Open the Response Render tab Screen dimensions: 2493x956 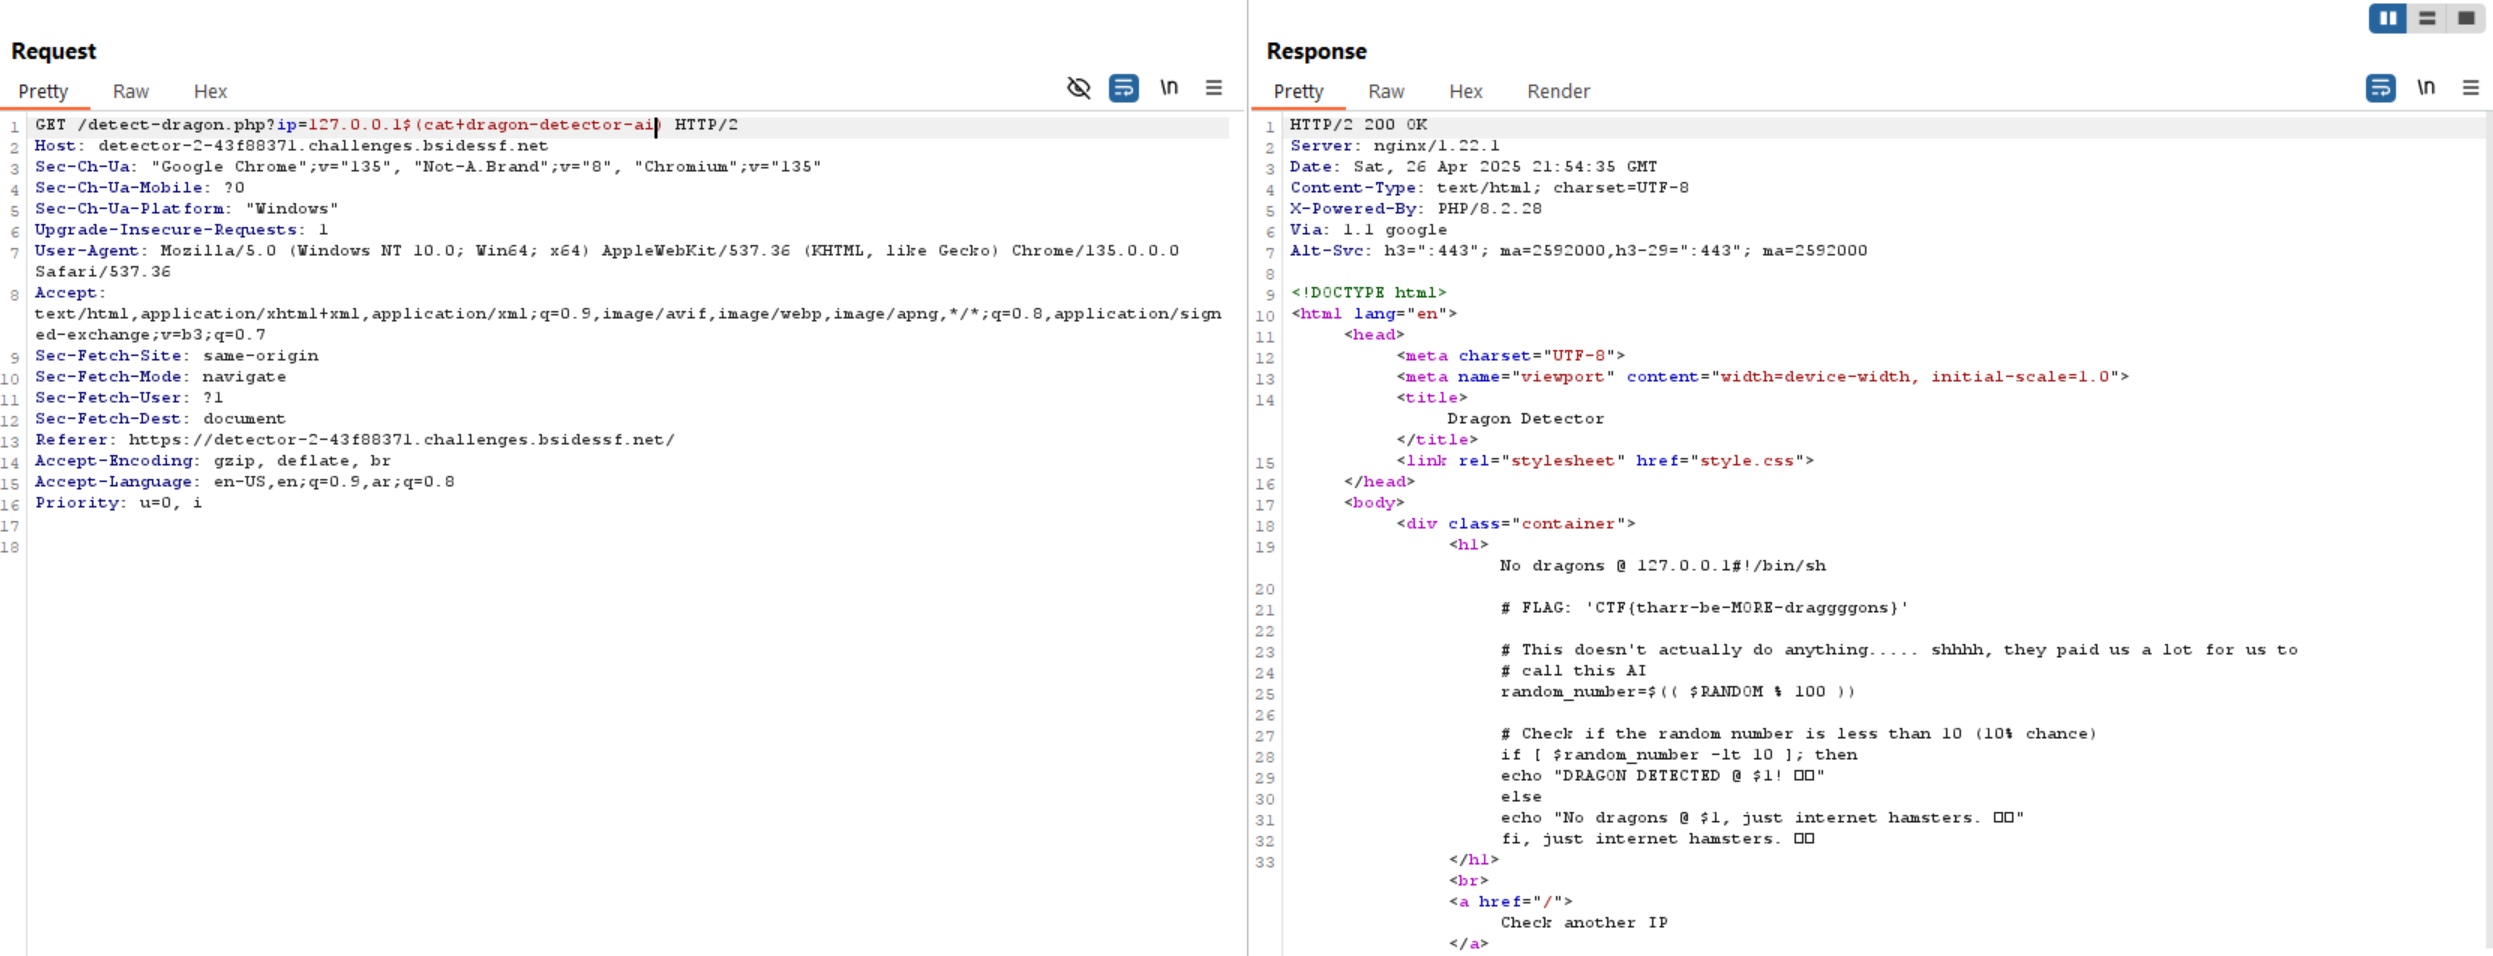click(1558, 91)
